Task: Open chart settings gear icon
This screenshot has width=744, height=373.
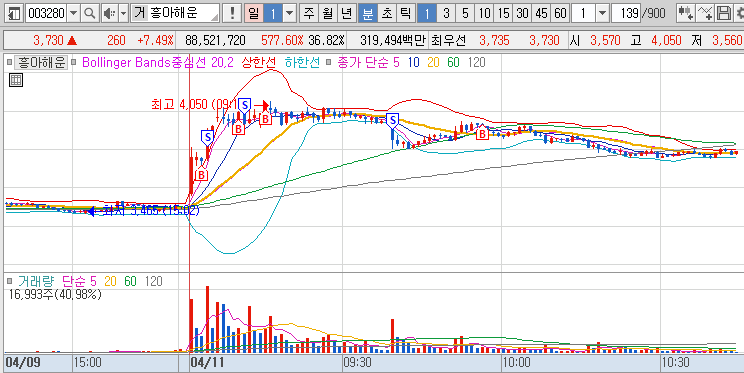Action: (x=739, y=13)
